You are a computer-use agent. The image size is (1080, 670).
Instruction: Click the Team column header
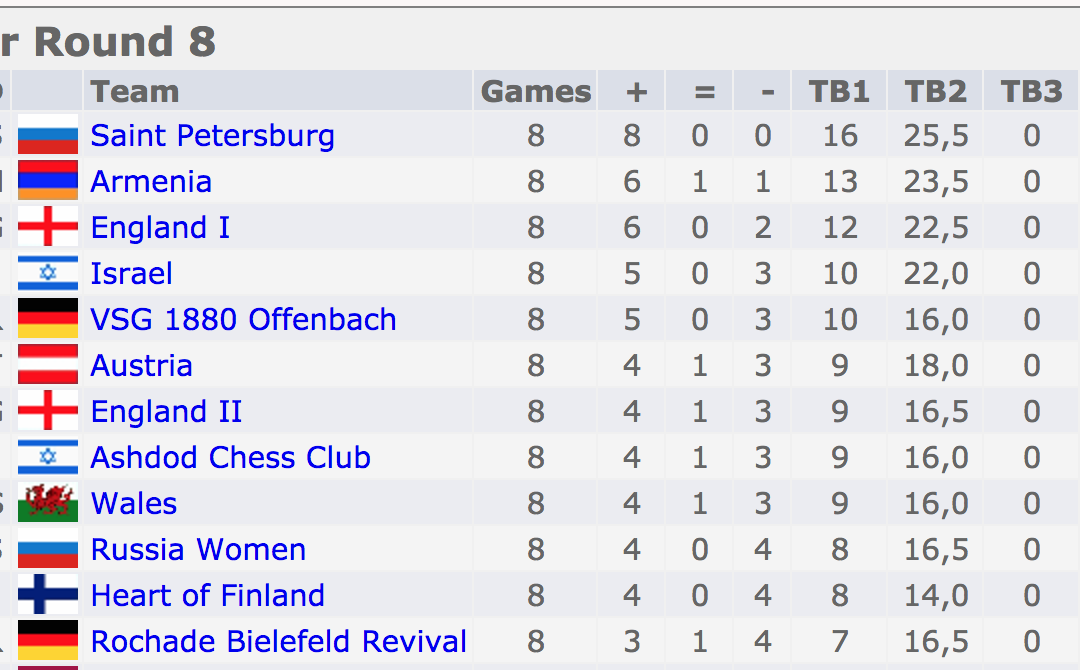(x=135, y=91)
